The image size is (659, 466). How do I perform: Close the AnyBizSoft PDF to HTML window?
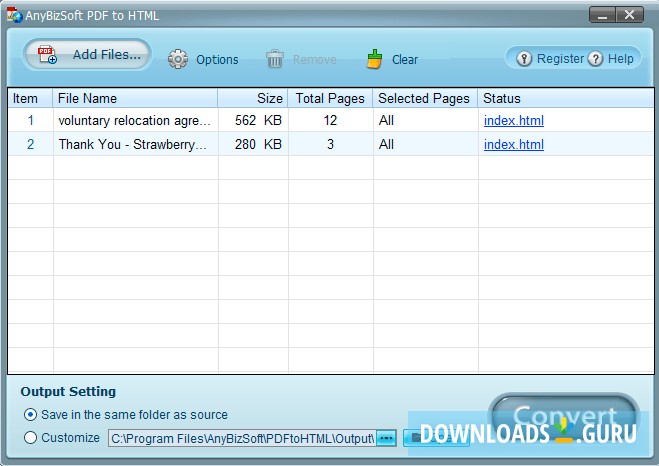630,15
